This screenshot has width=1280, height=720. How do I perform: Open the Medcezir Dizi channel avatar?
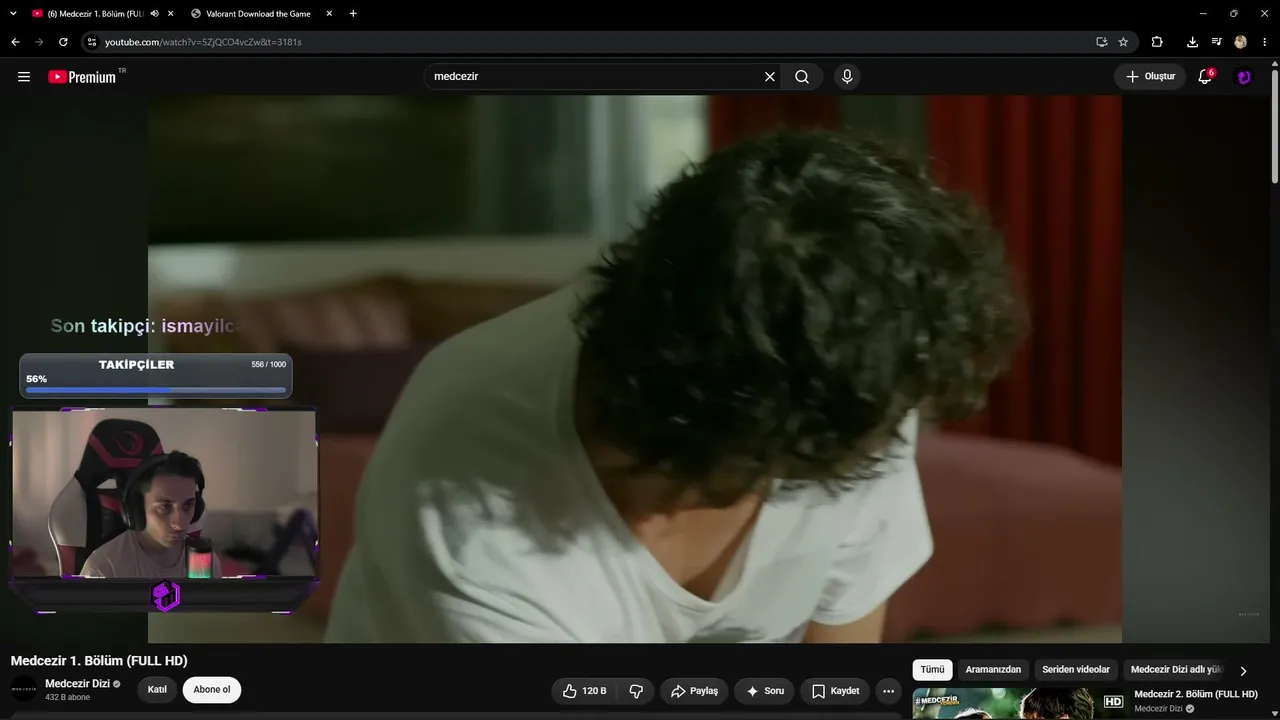pos(24,689)
